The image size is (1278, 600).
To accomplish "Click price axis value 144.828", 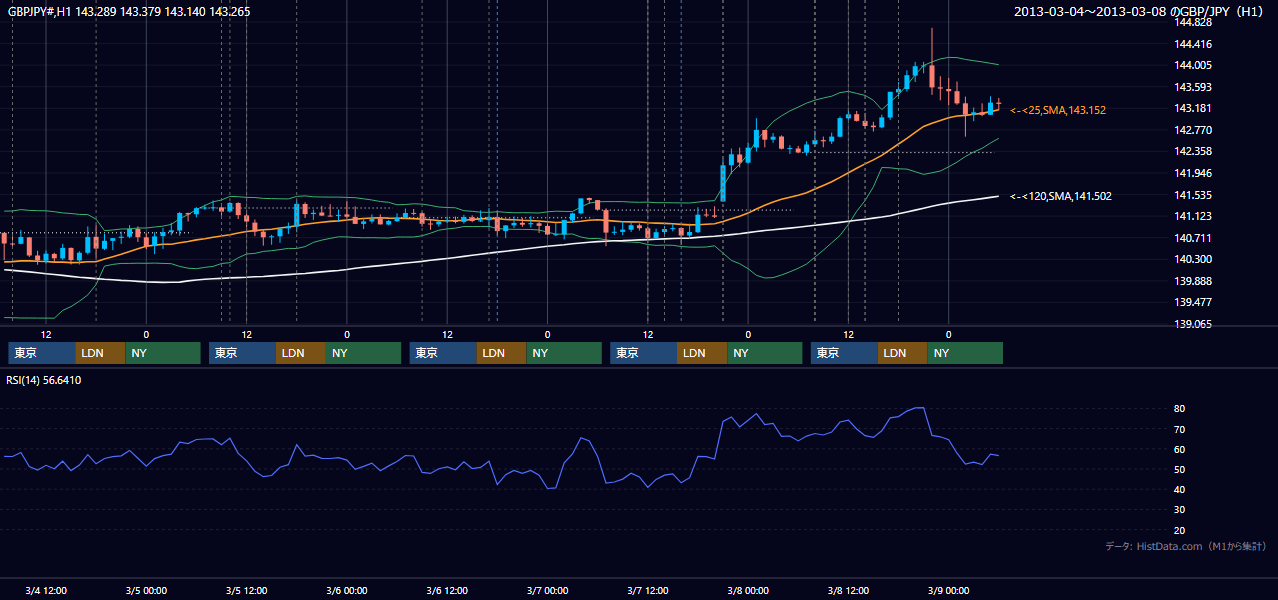I will [x=1194, y=22].
